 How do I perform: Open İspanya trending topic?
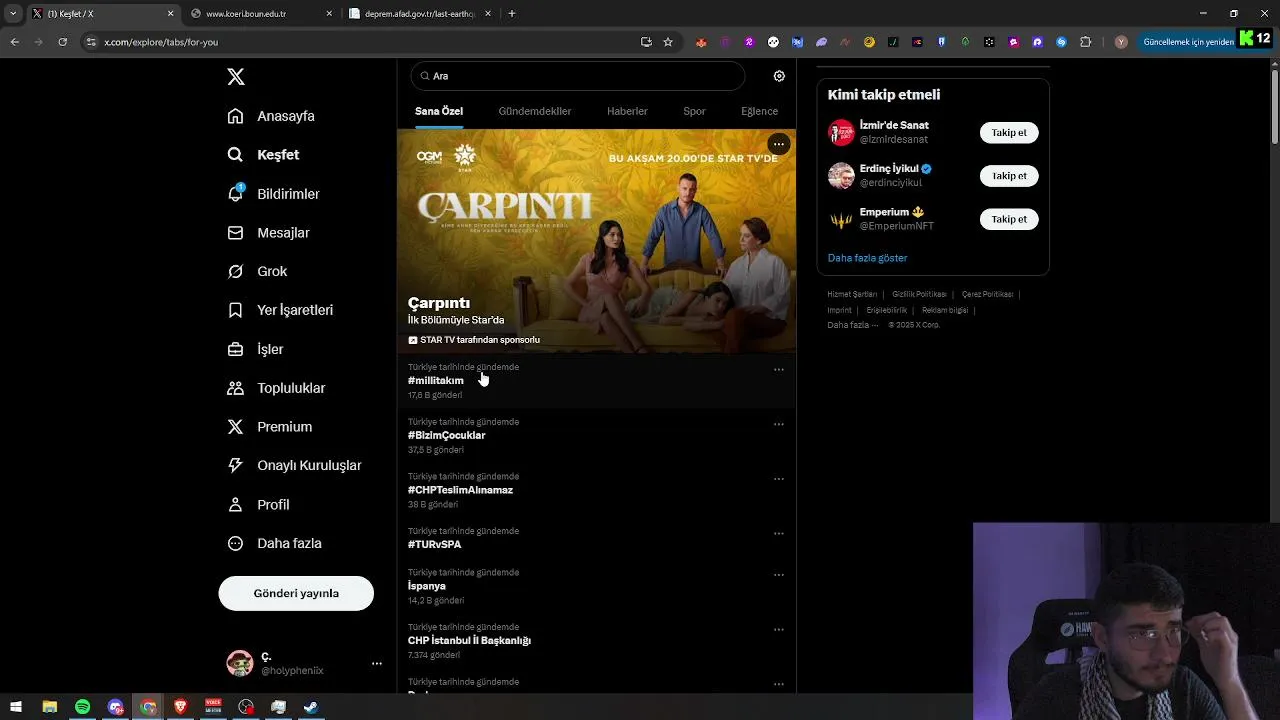click(597, 586)
